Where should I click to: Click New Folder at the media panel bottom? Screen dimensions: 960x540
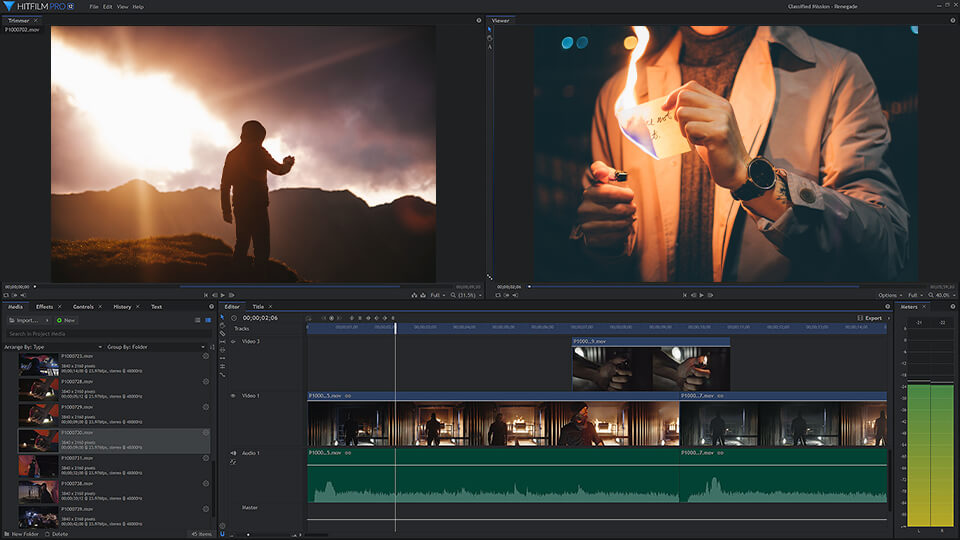point(21,534)
